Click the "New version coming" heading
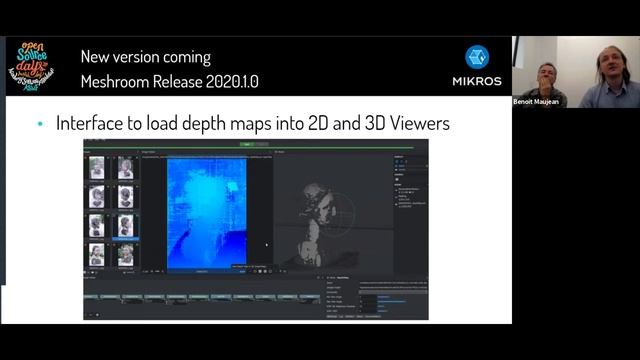Screen dimensions: 640x360 coord(146,57)
